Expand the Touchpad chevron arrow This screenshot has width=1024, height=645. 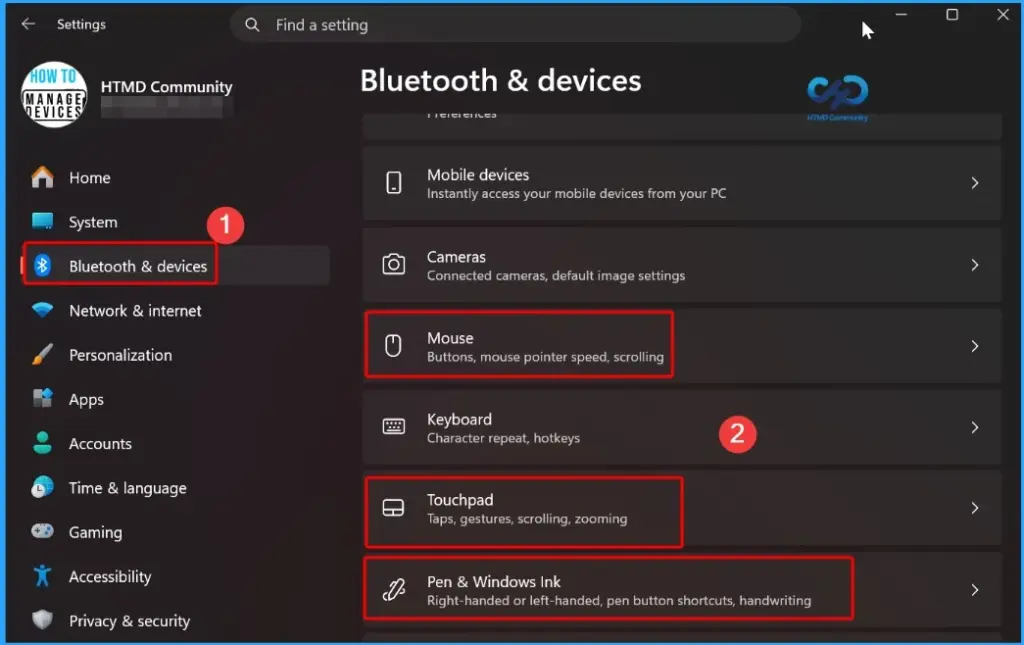pos(974,508)
